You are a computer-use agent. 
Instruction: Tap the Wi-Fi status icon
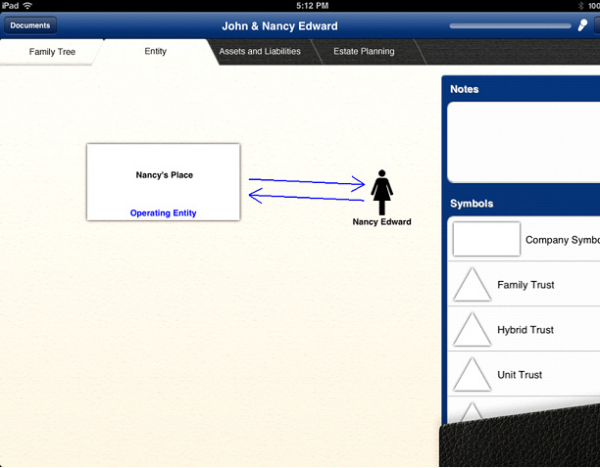(x=28, y=6)
